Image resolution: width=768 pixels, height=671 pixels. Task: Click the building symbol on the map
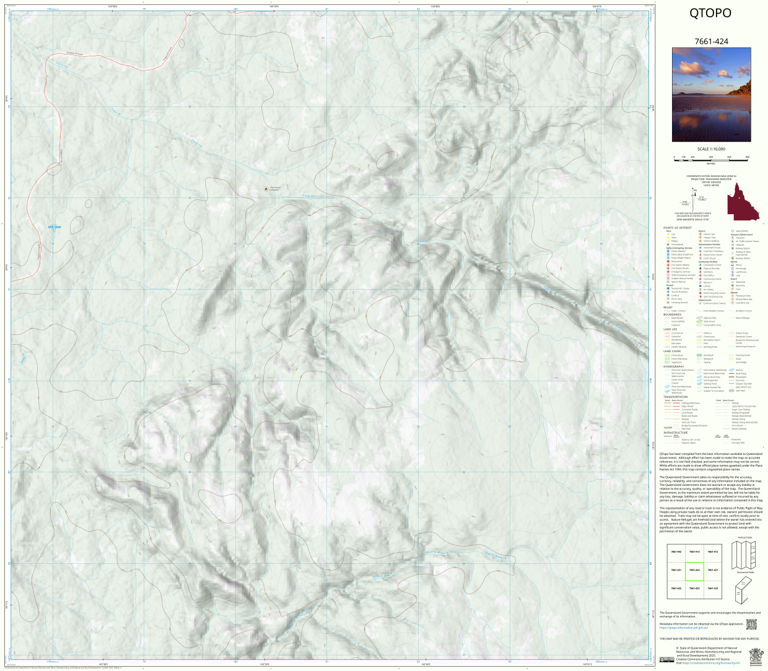266,189
